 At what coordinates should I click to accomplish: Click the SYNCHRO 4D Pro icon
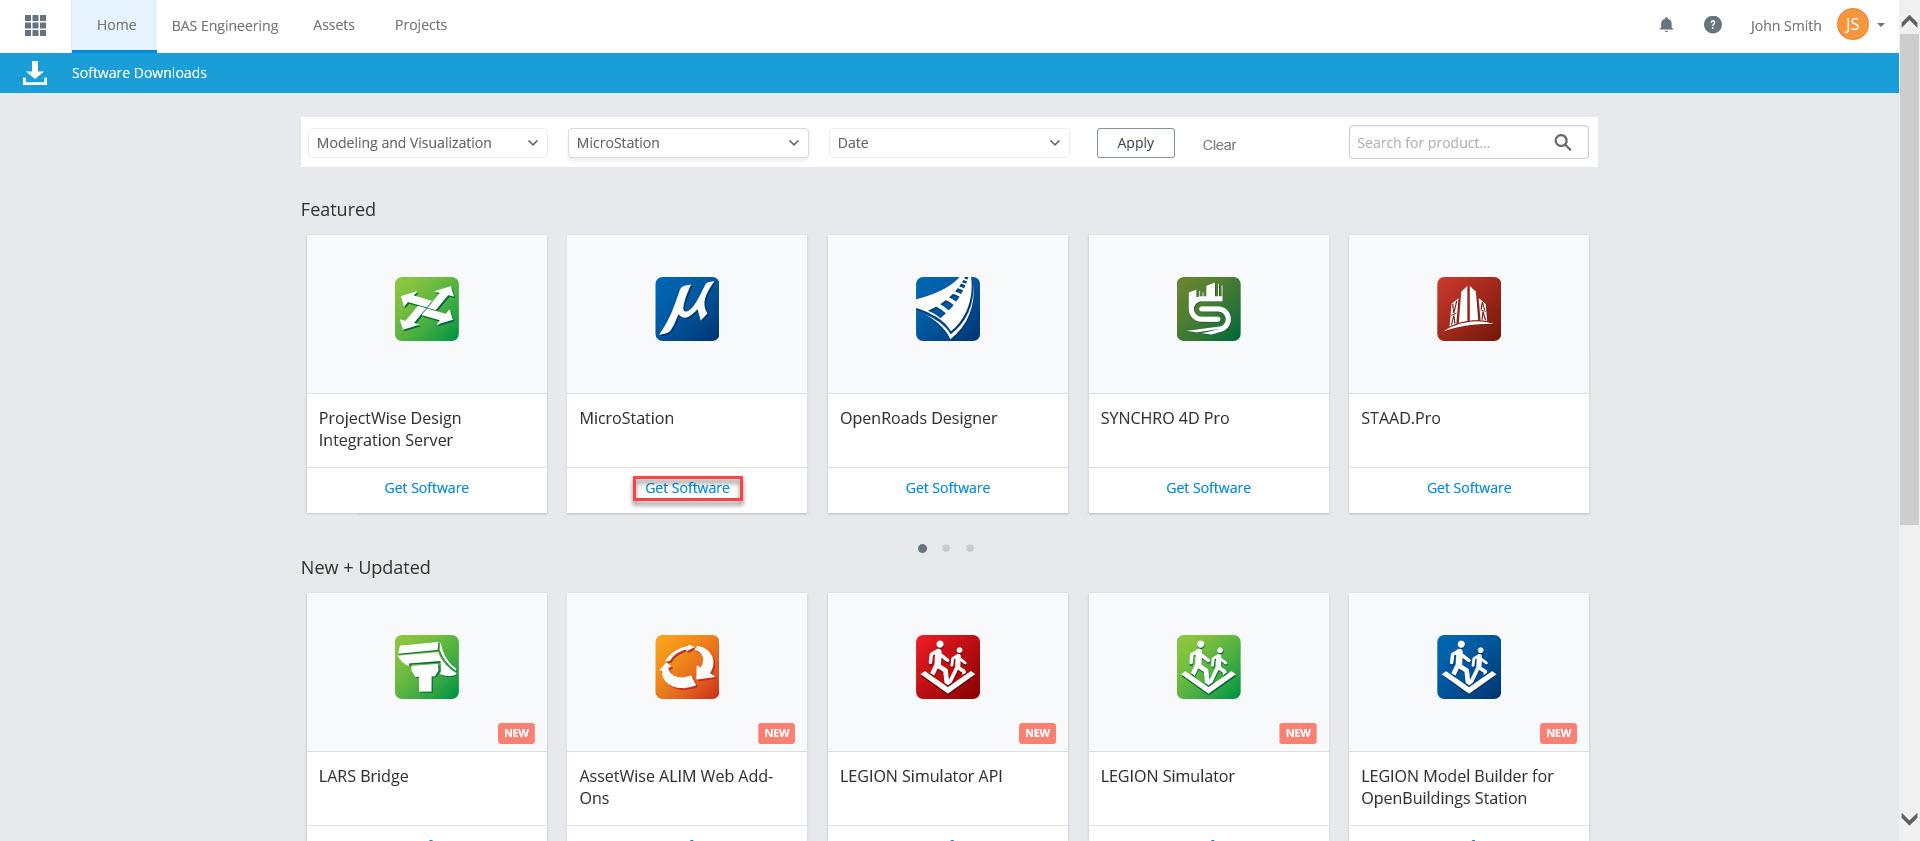pos(1208,309)
